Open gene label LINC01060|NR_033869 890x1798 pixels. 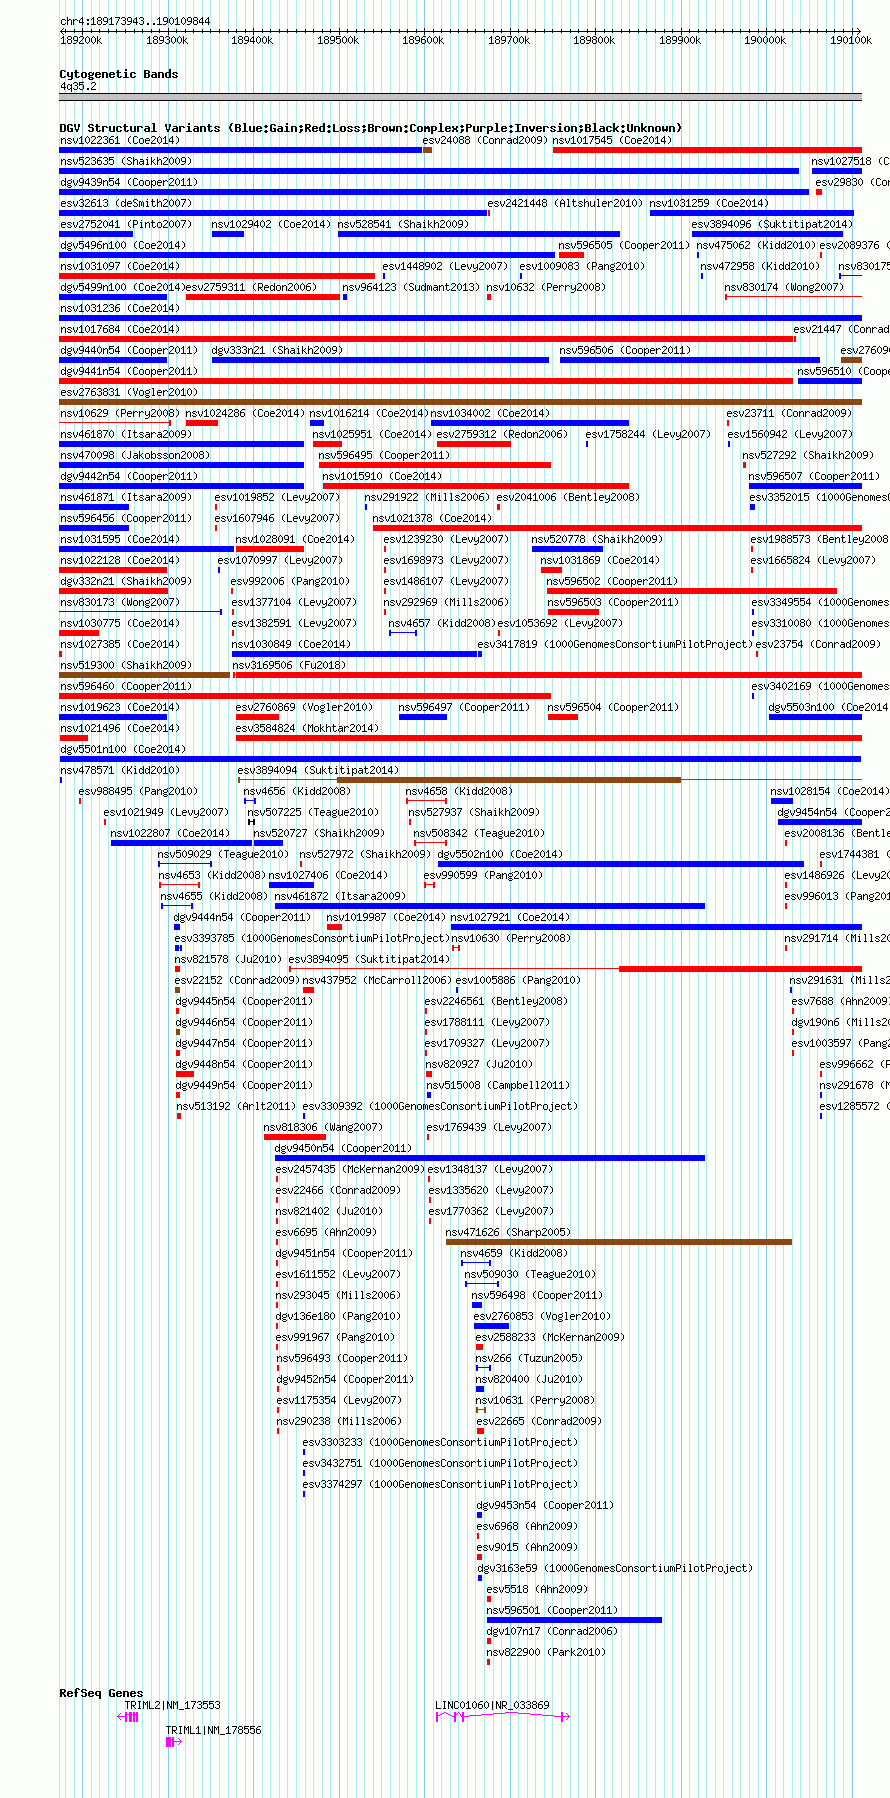point(492,1705)
